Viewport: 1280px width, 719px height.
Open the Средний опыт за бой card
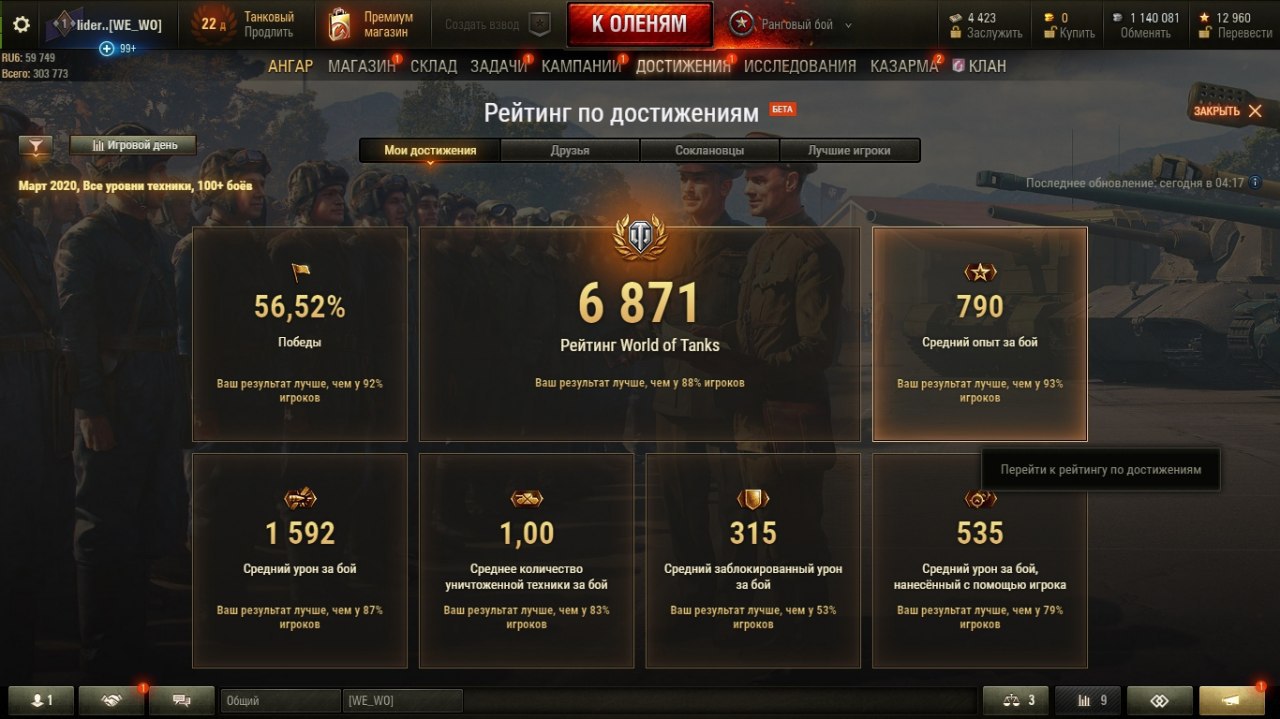pyautogui.click(x=980, y=334)
